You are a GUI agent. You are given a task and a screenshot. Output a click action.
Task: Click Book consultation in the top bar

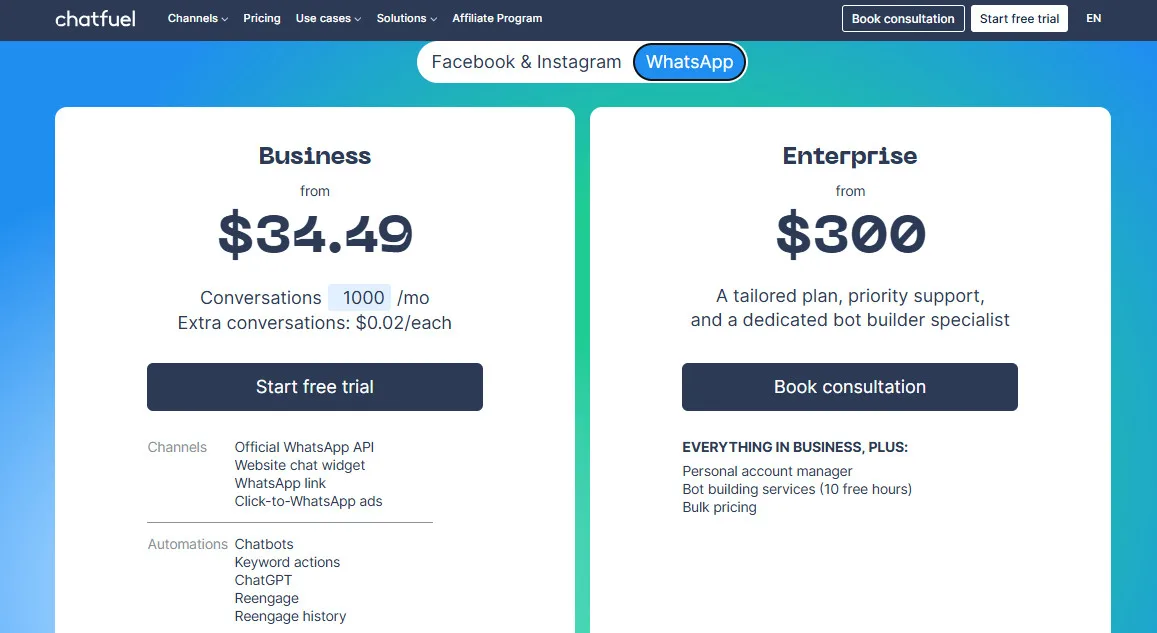pos(902,18)
